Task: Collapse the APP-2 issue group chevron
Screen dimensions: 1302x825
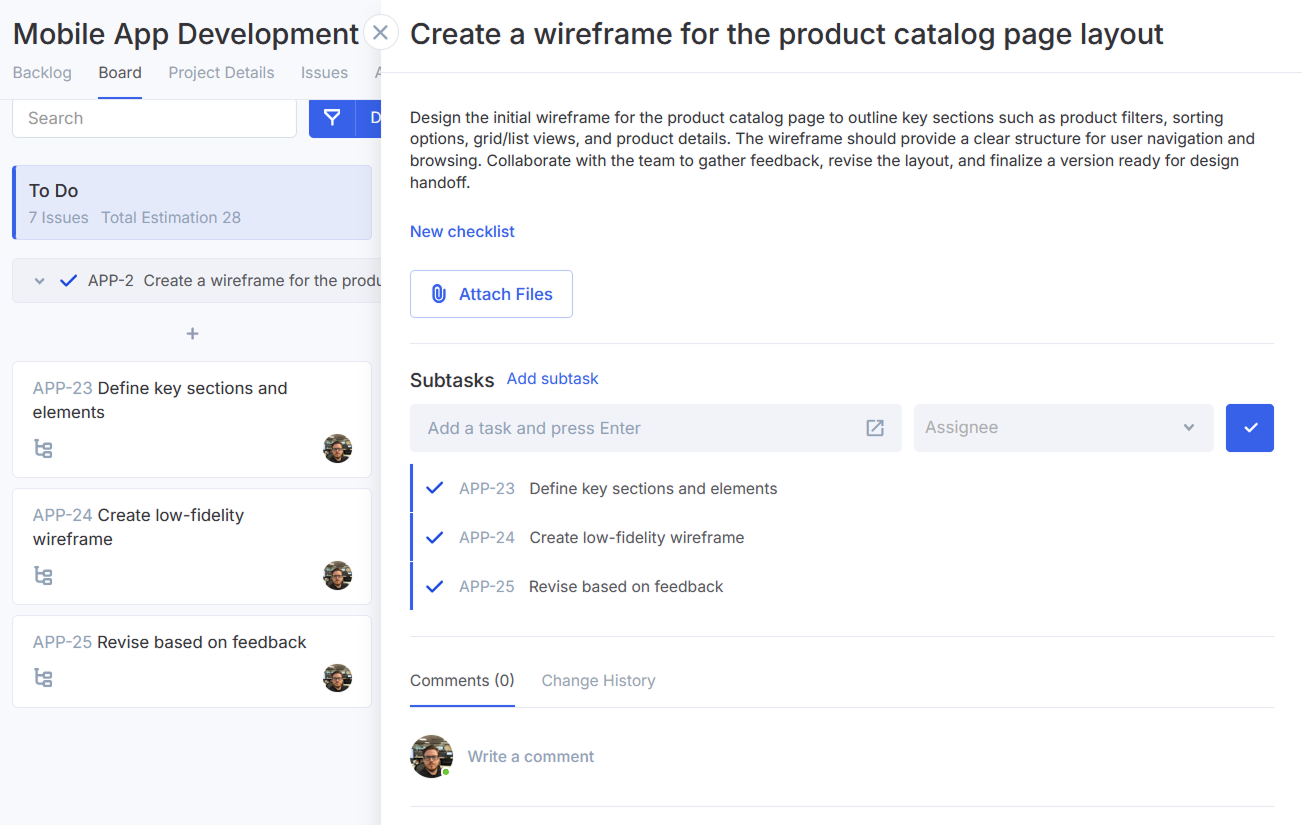Action: (x=40, y=281)
